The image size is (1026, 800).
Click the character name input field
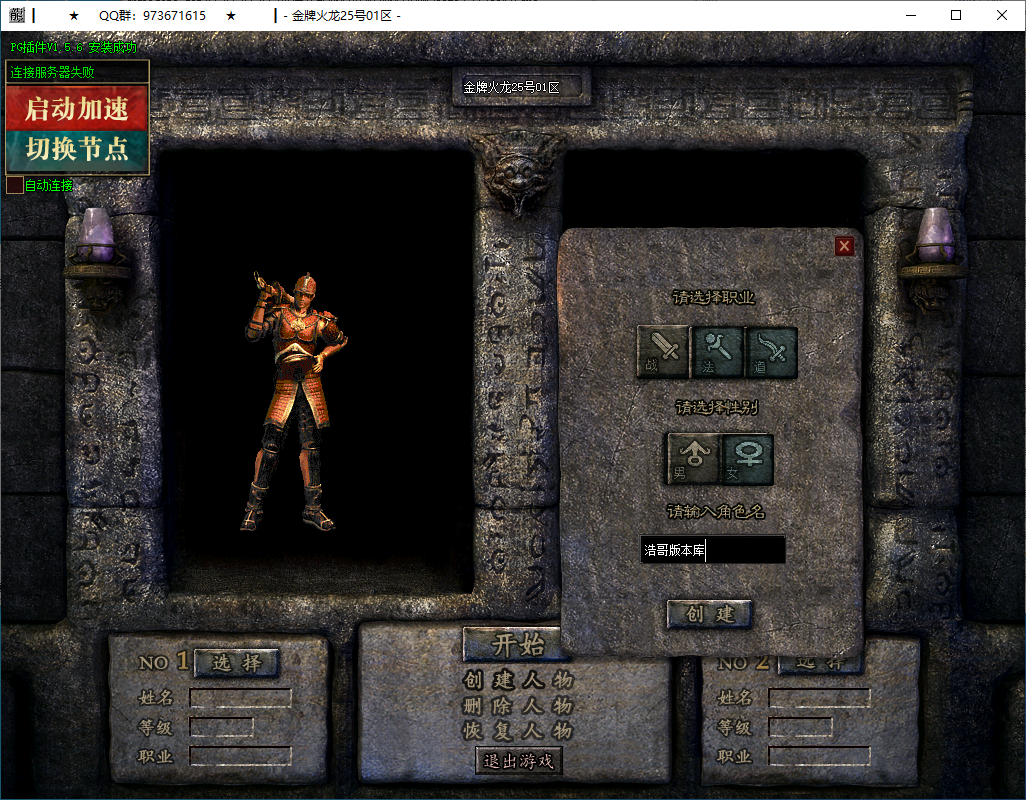tap(713, 549)
